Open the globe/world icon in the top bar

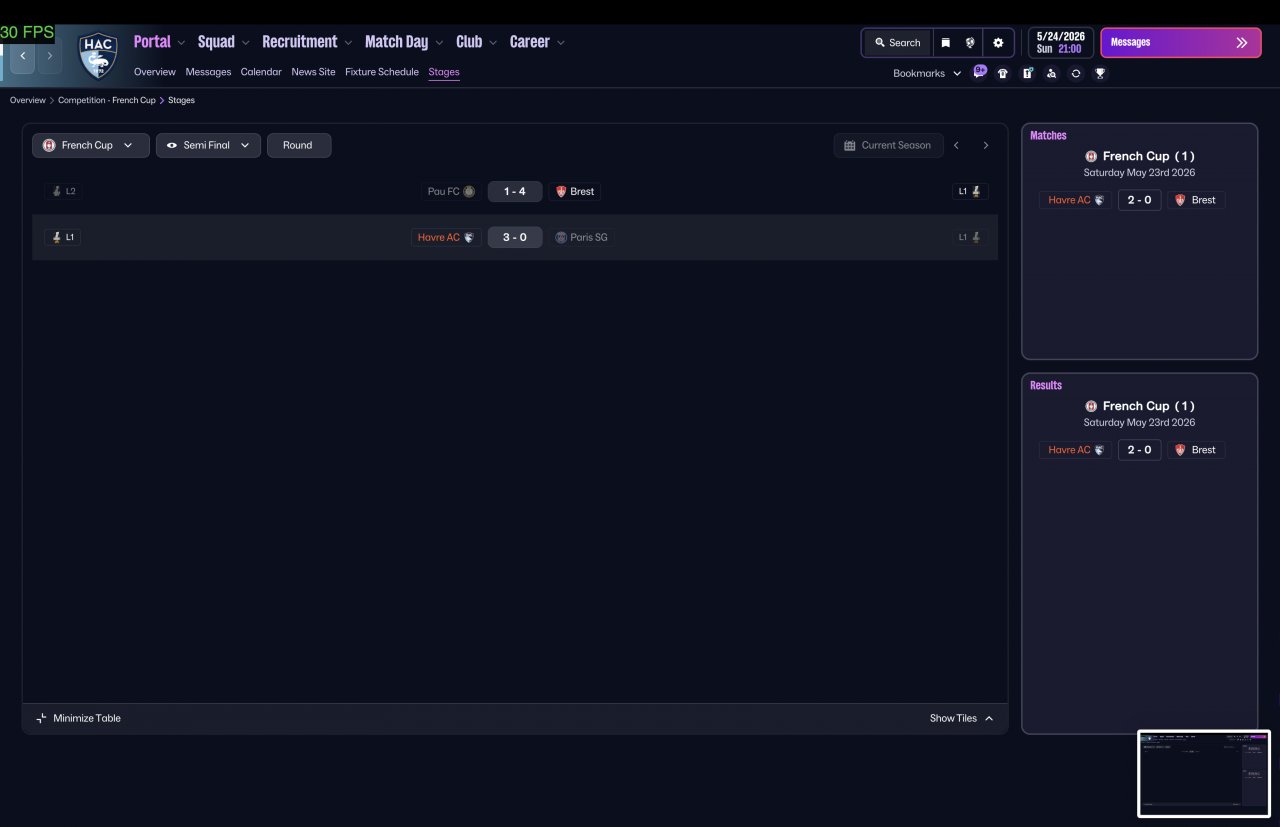coord(970,43)
